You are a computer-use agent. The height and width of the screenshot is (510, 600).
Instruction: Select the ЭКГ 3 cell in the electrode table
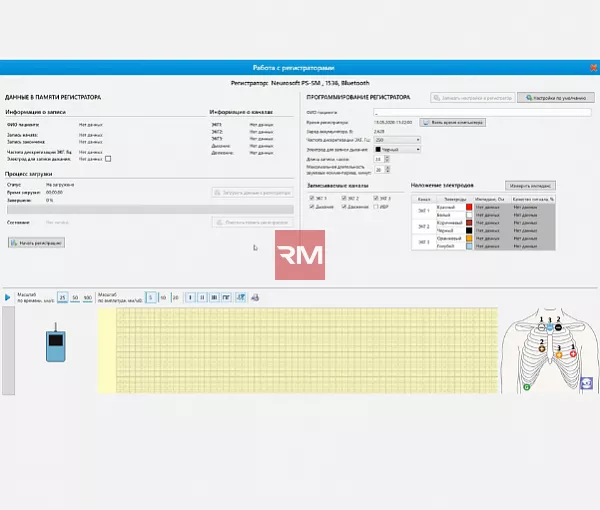424,242
